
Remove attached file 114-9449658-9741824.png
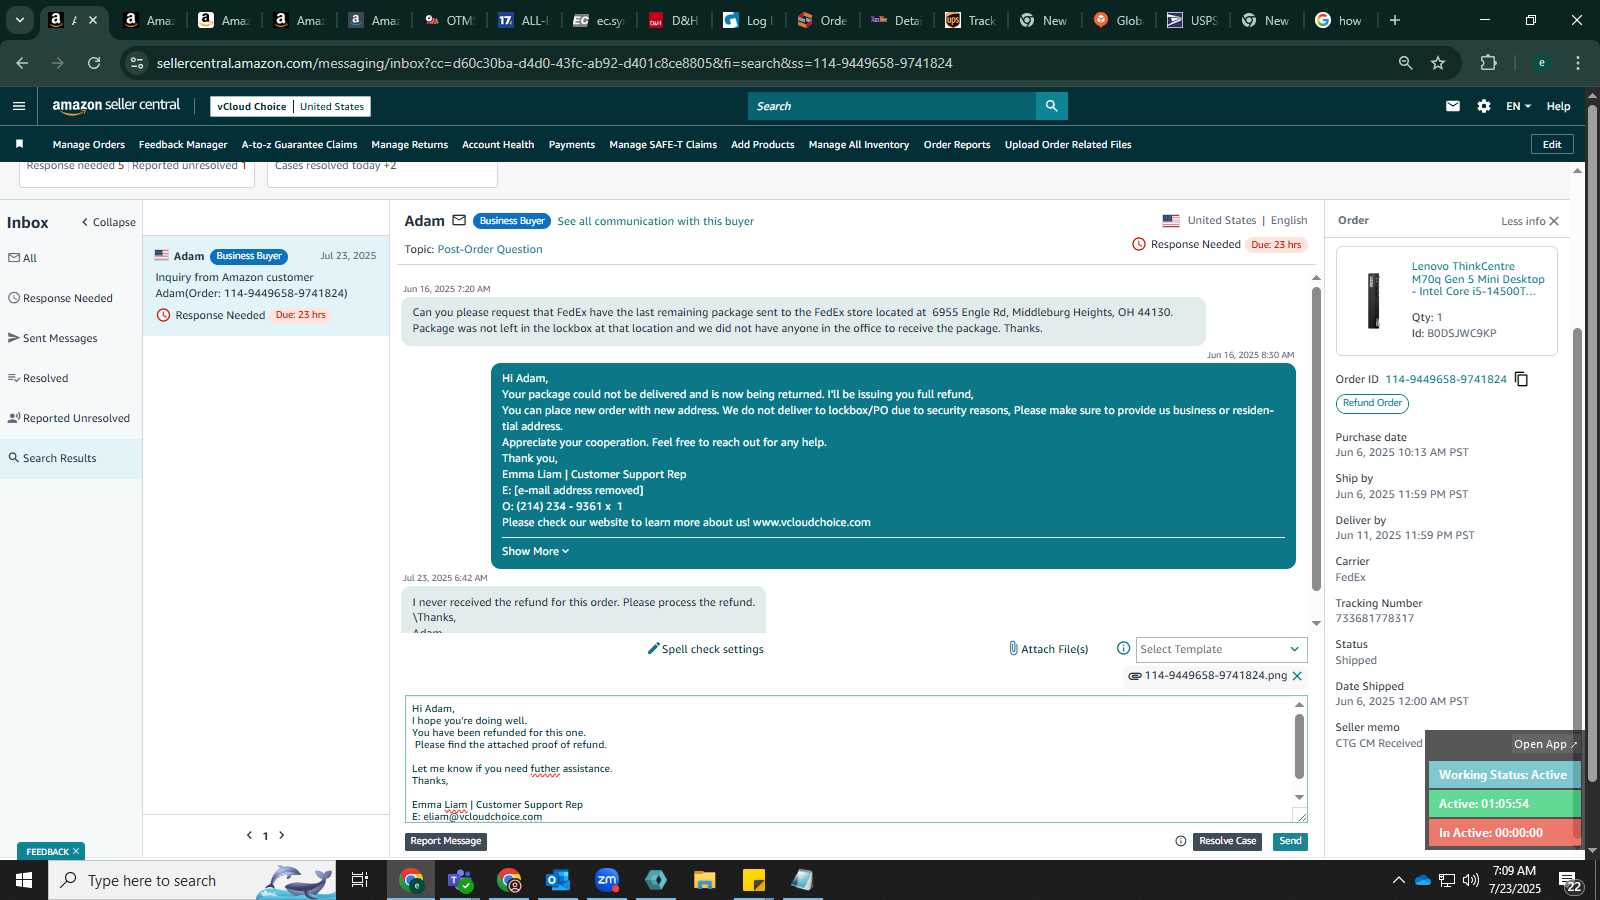(x=1297, y=676)
